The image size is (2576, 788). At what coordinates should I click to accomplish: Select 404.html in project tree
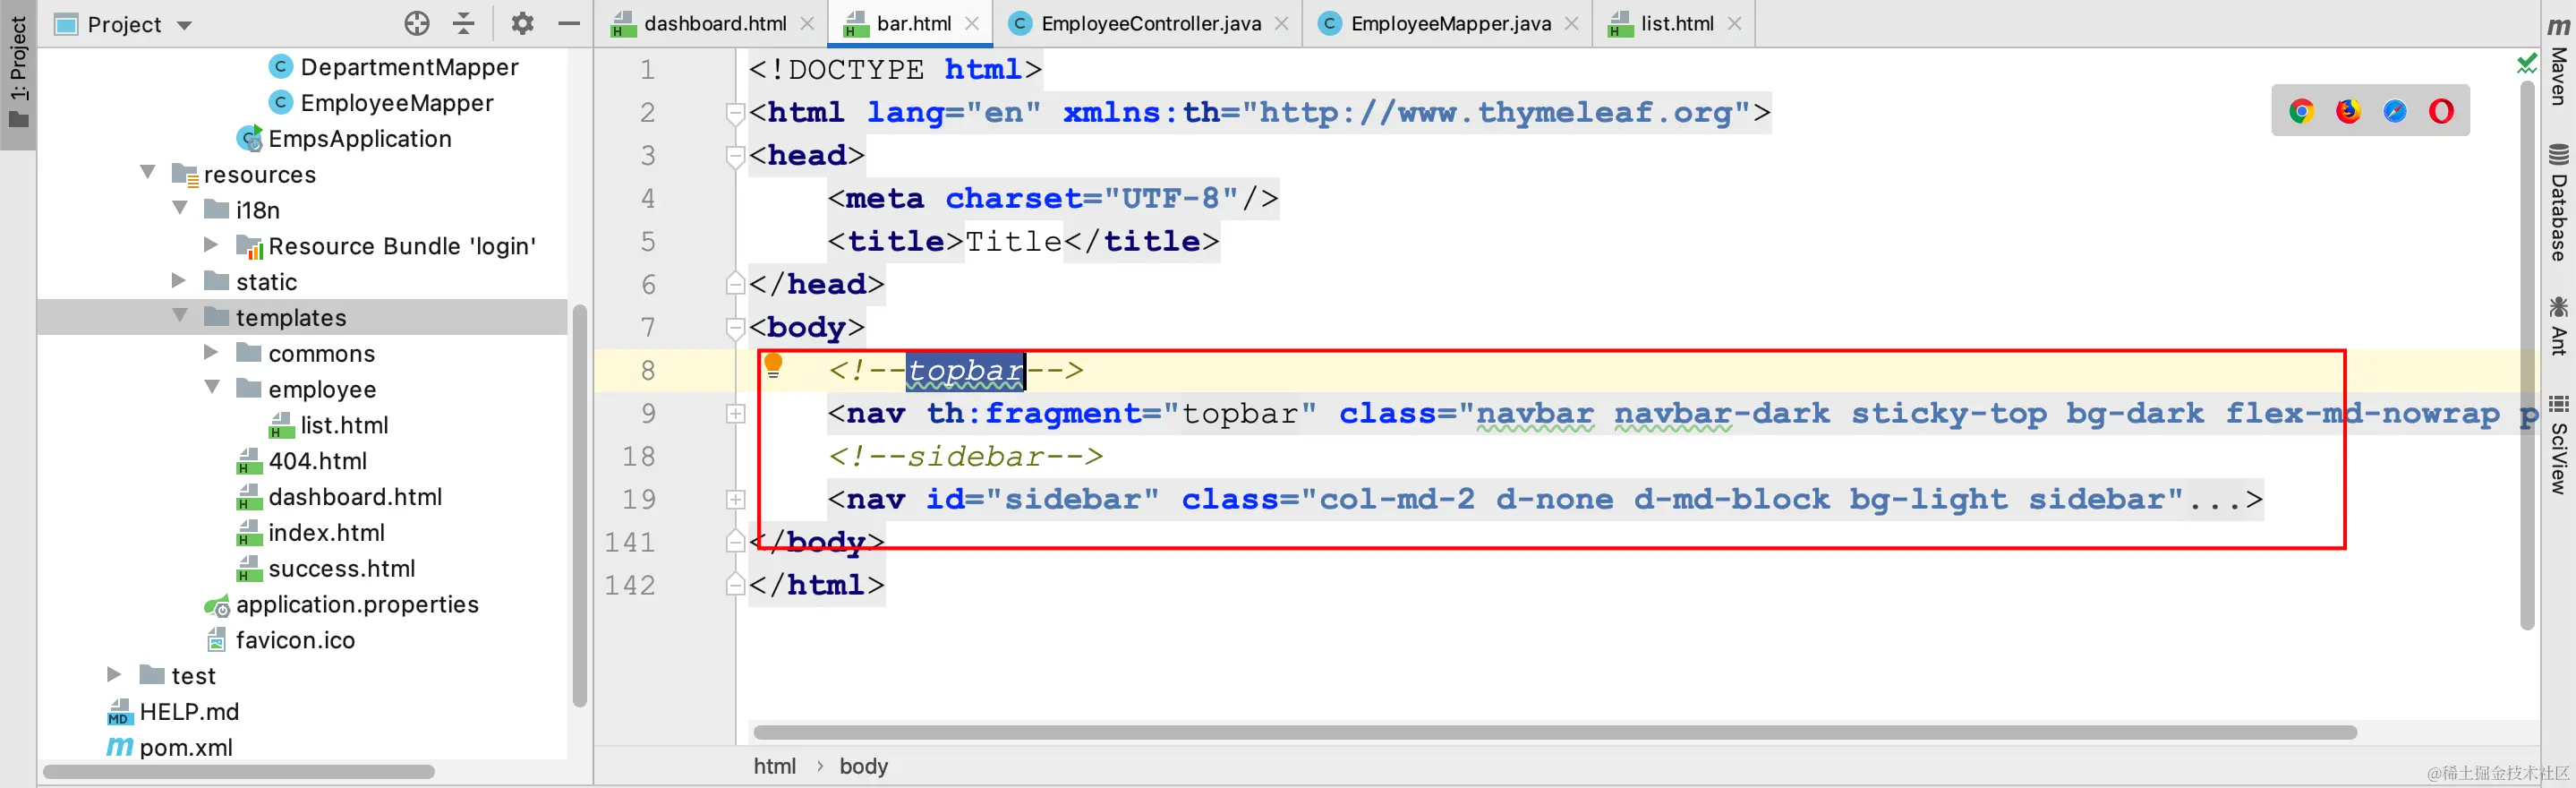tap(302, 461)
